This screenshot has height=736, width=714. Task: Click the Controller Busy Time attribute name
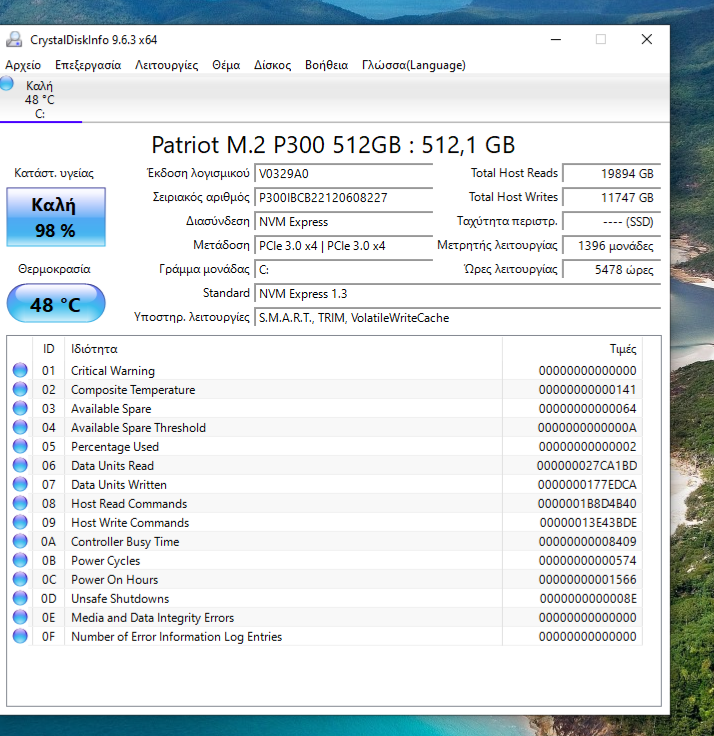(125, 542)
